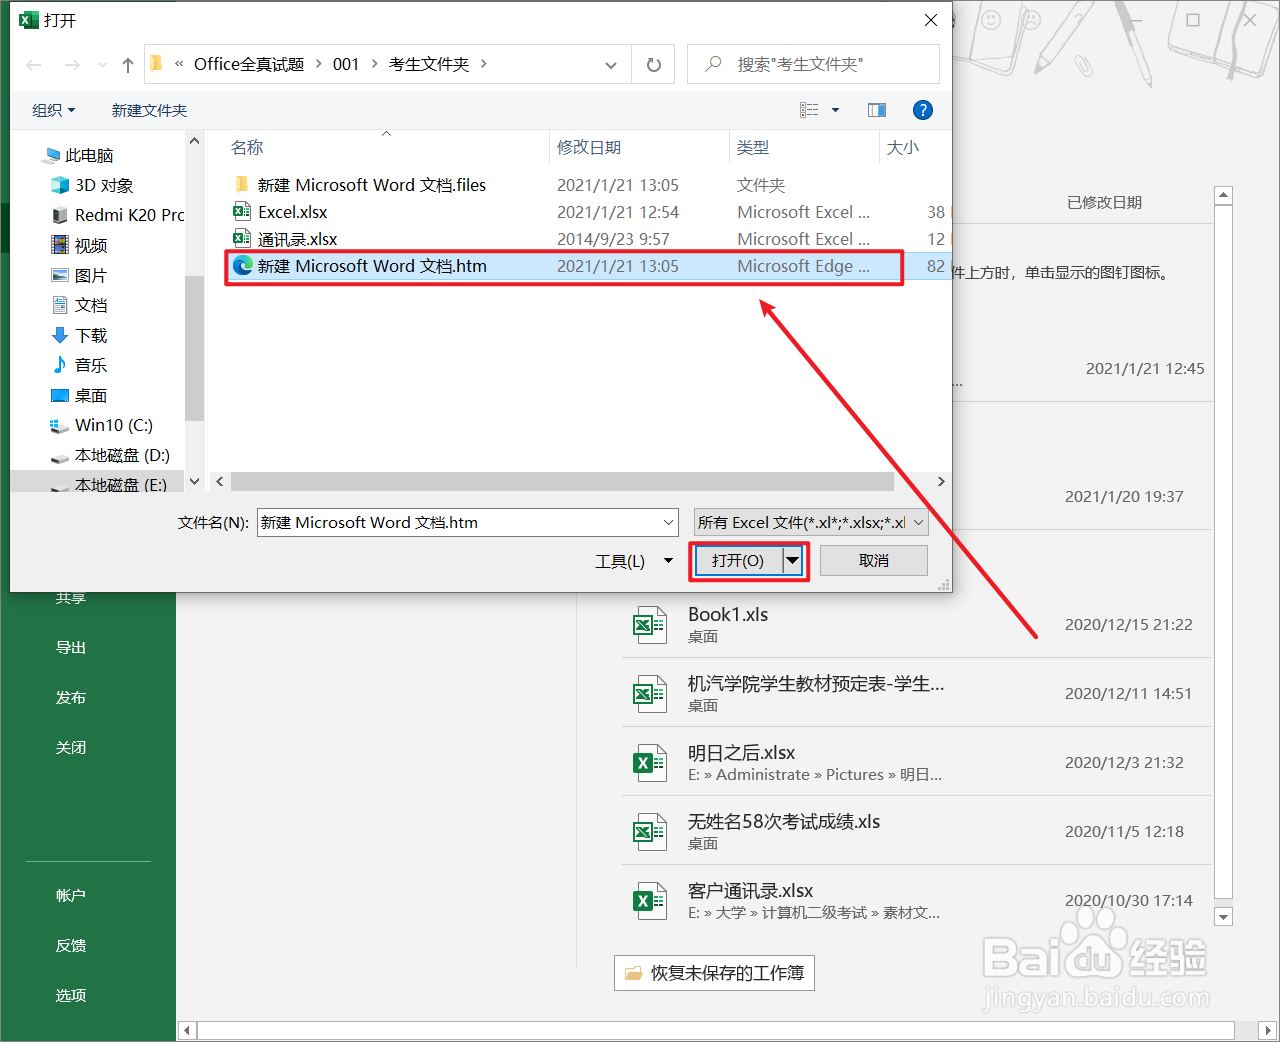Image resolution: width=1280 pixels, height=1042 pixels.
Task: Go back with the left arrow
Action: [34, 65]
